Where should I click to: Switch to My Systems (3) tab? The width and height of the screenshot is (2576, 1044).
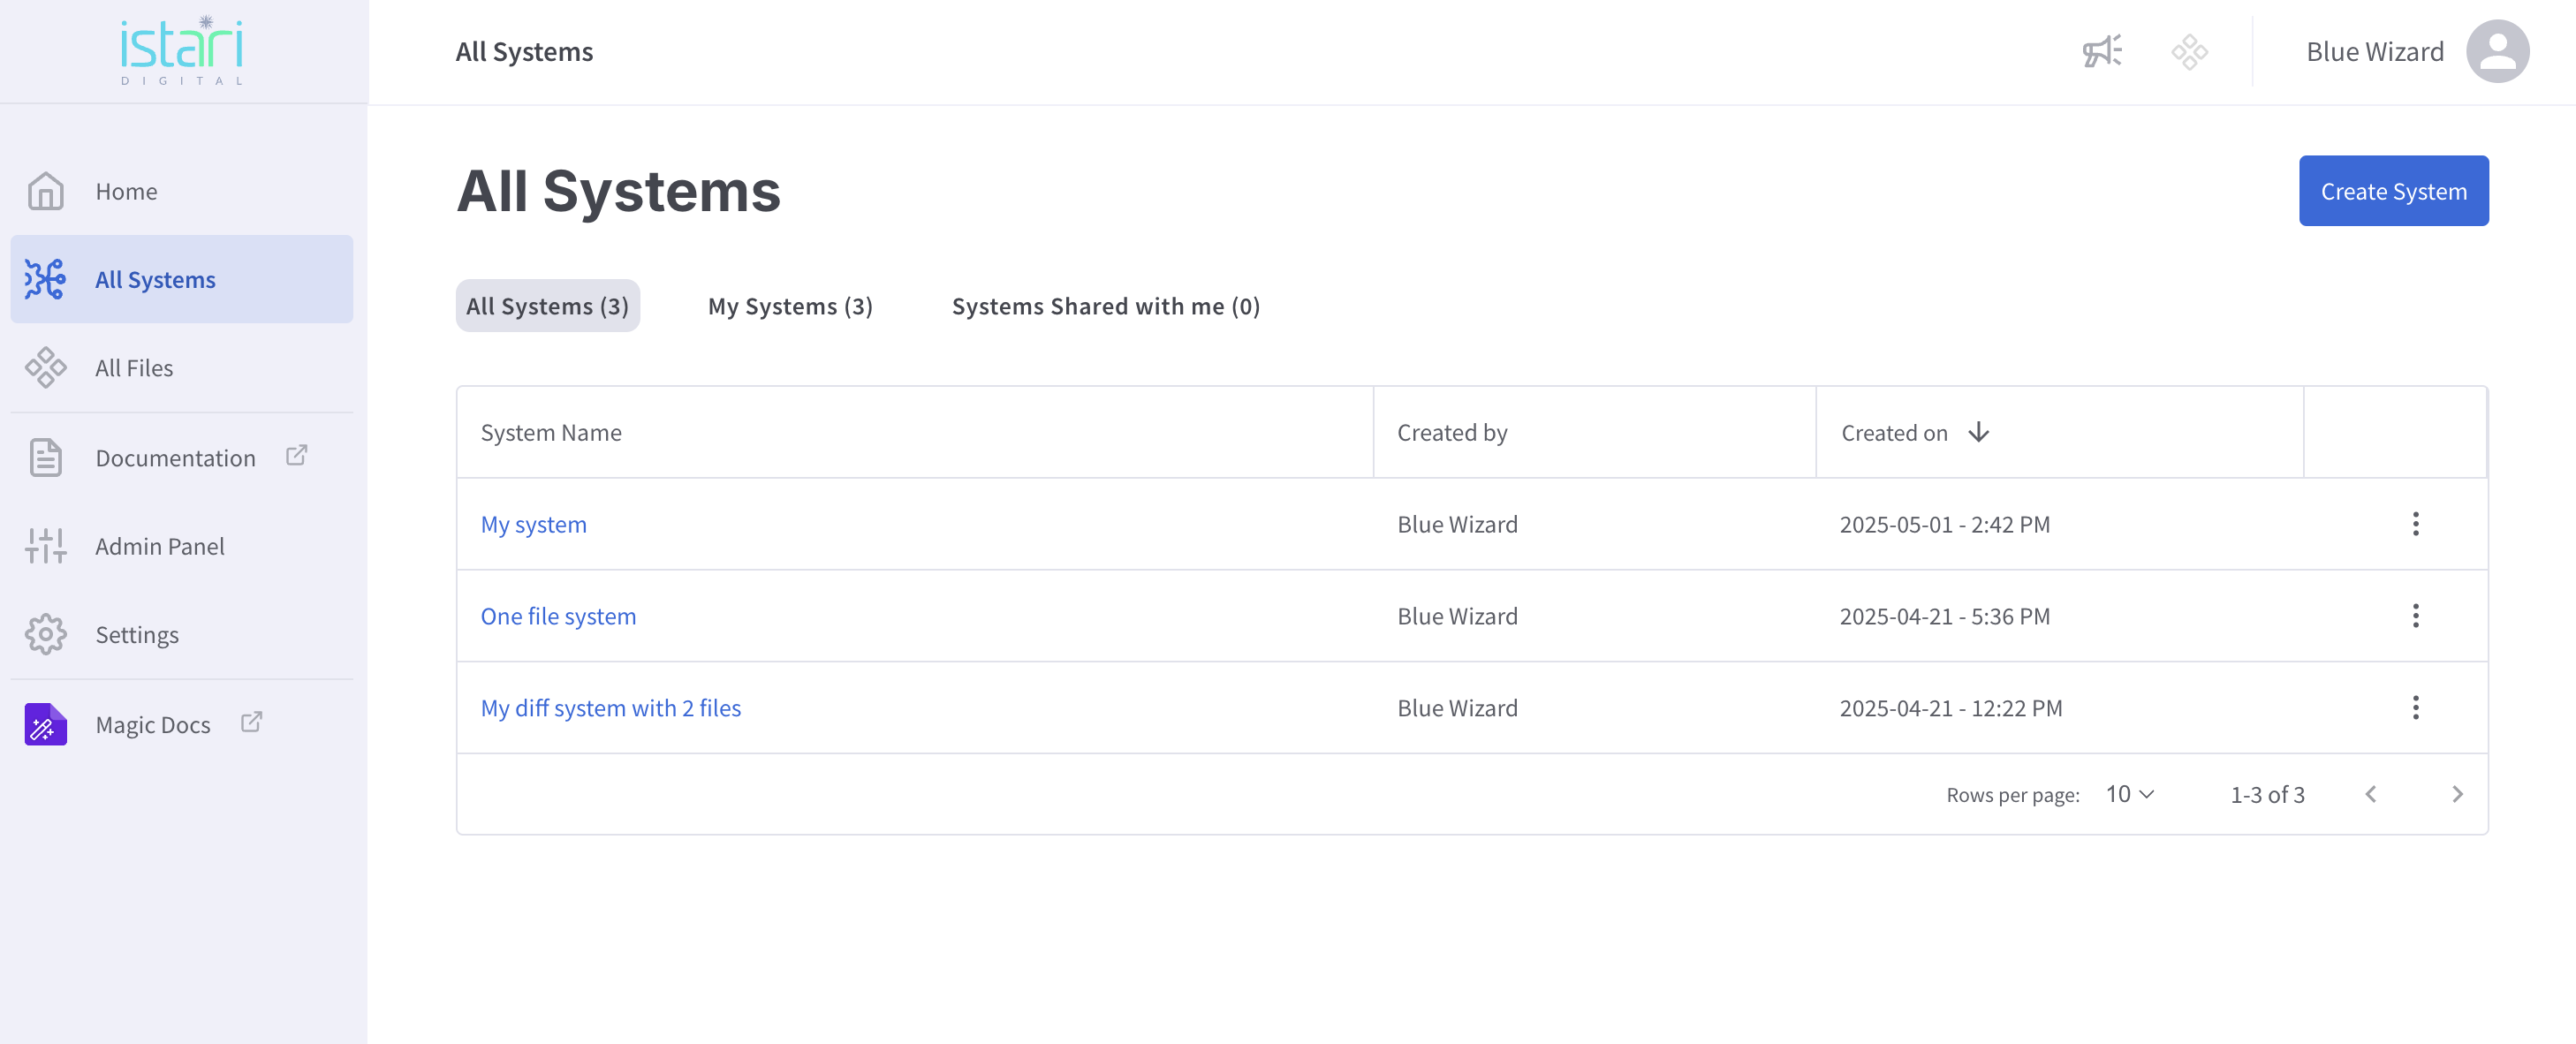tap(790, 306)
